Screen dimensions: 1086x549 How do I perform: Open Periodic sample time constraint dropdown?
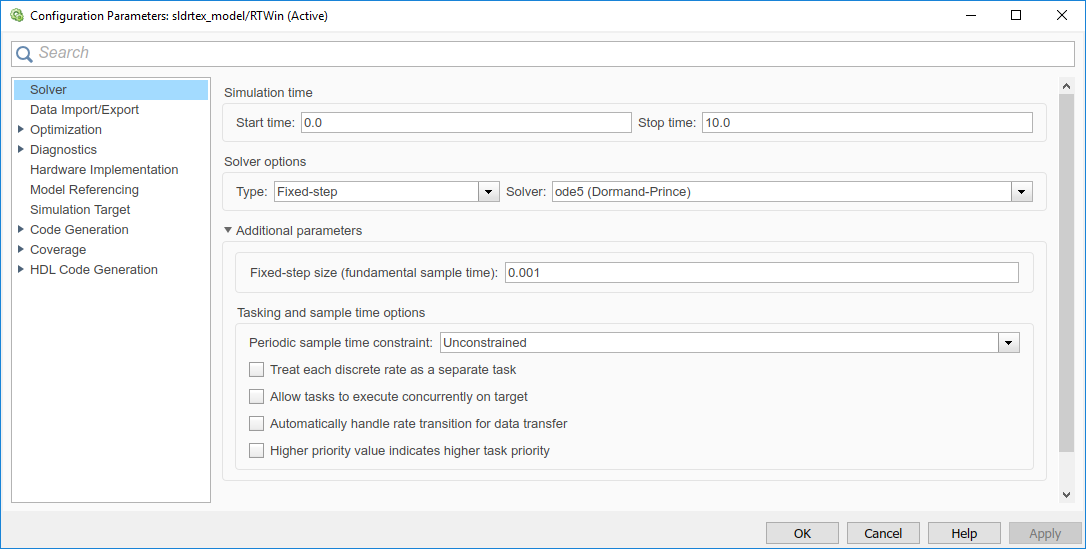(1008, 343)
